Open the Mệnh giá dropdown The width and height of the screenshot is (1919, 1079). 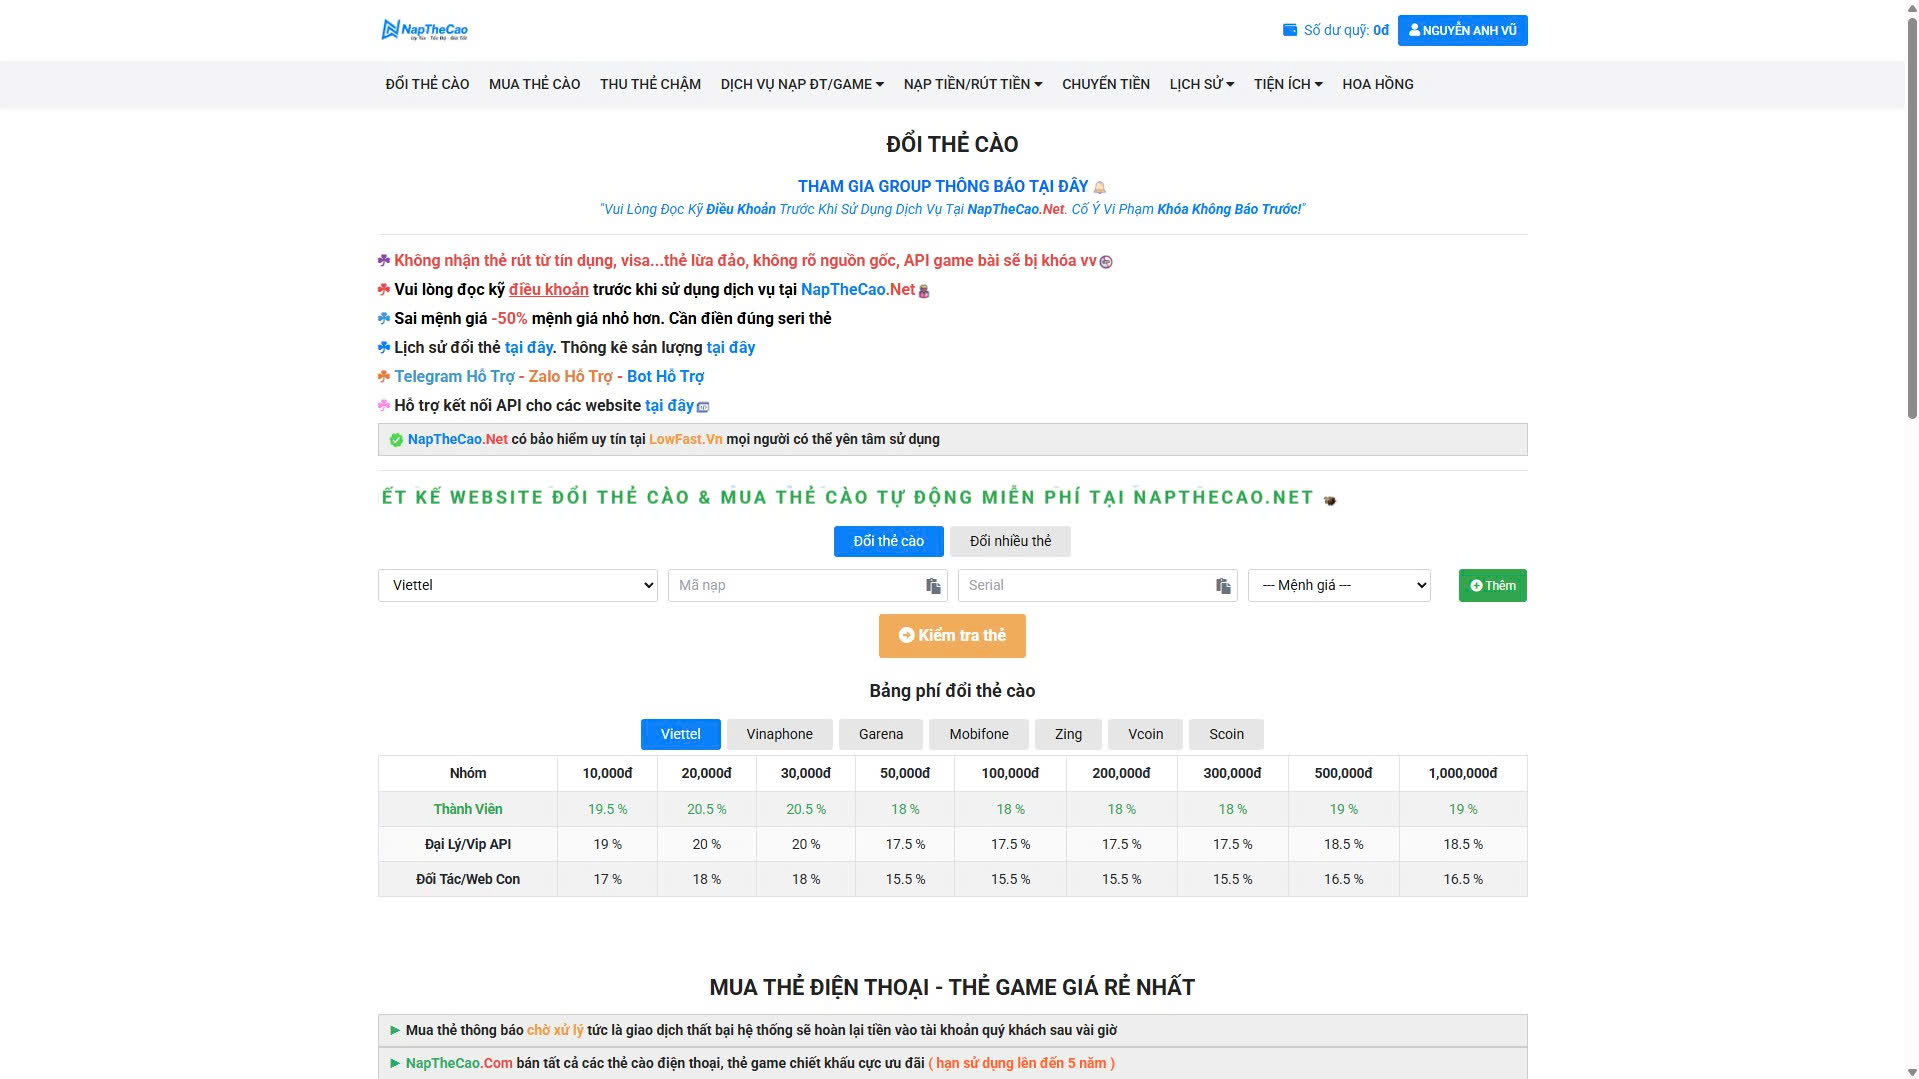[x=1339, y=585]
